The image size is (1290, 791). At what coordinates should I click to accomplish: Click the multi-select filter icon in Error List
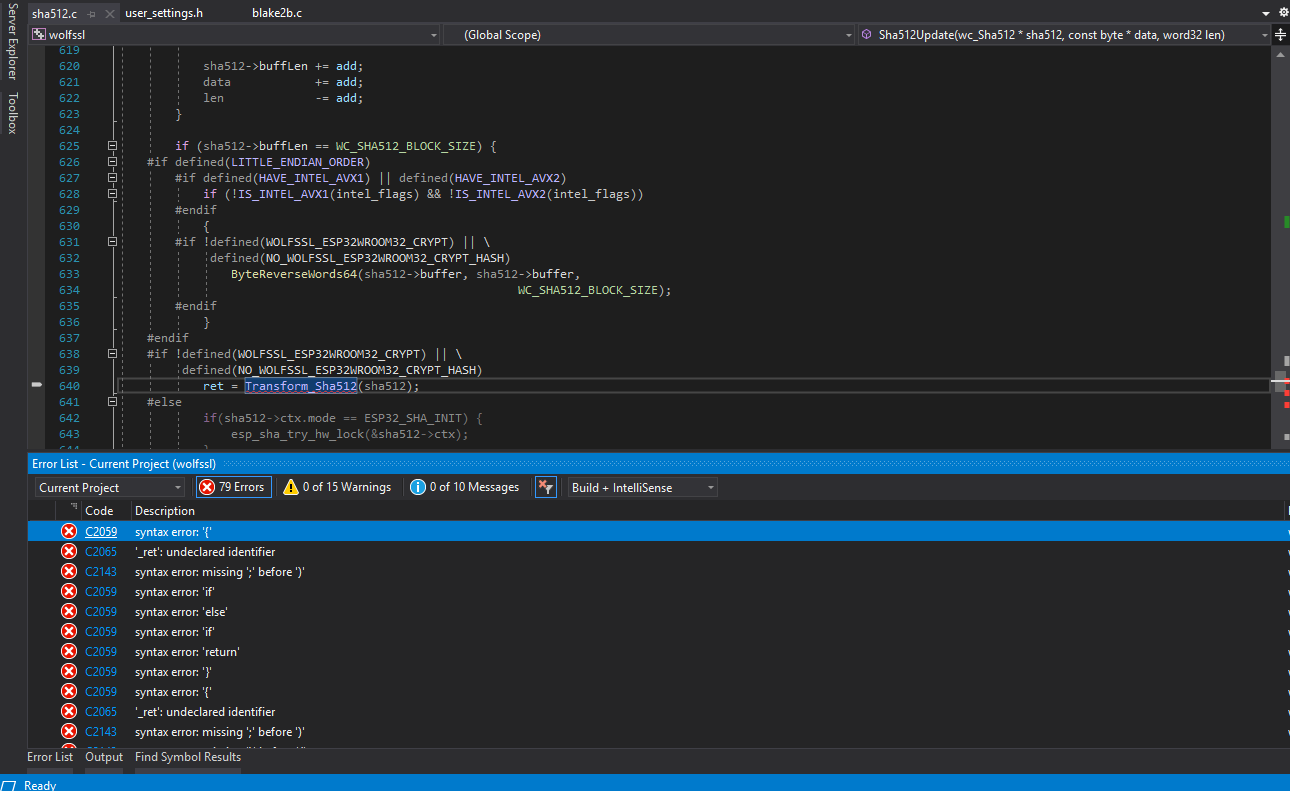[545, 487]
